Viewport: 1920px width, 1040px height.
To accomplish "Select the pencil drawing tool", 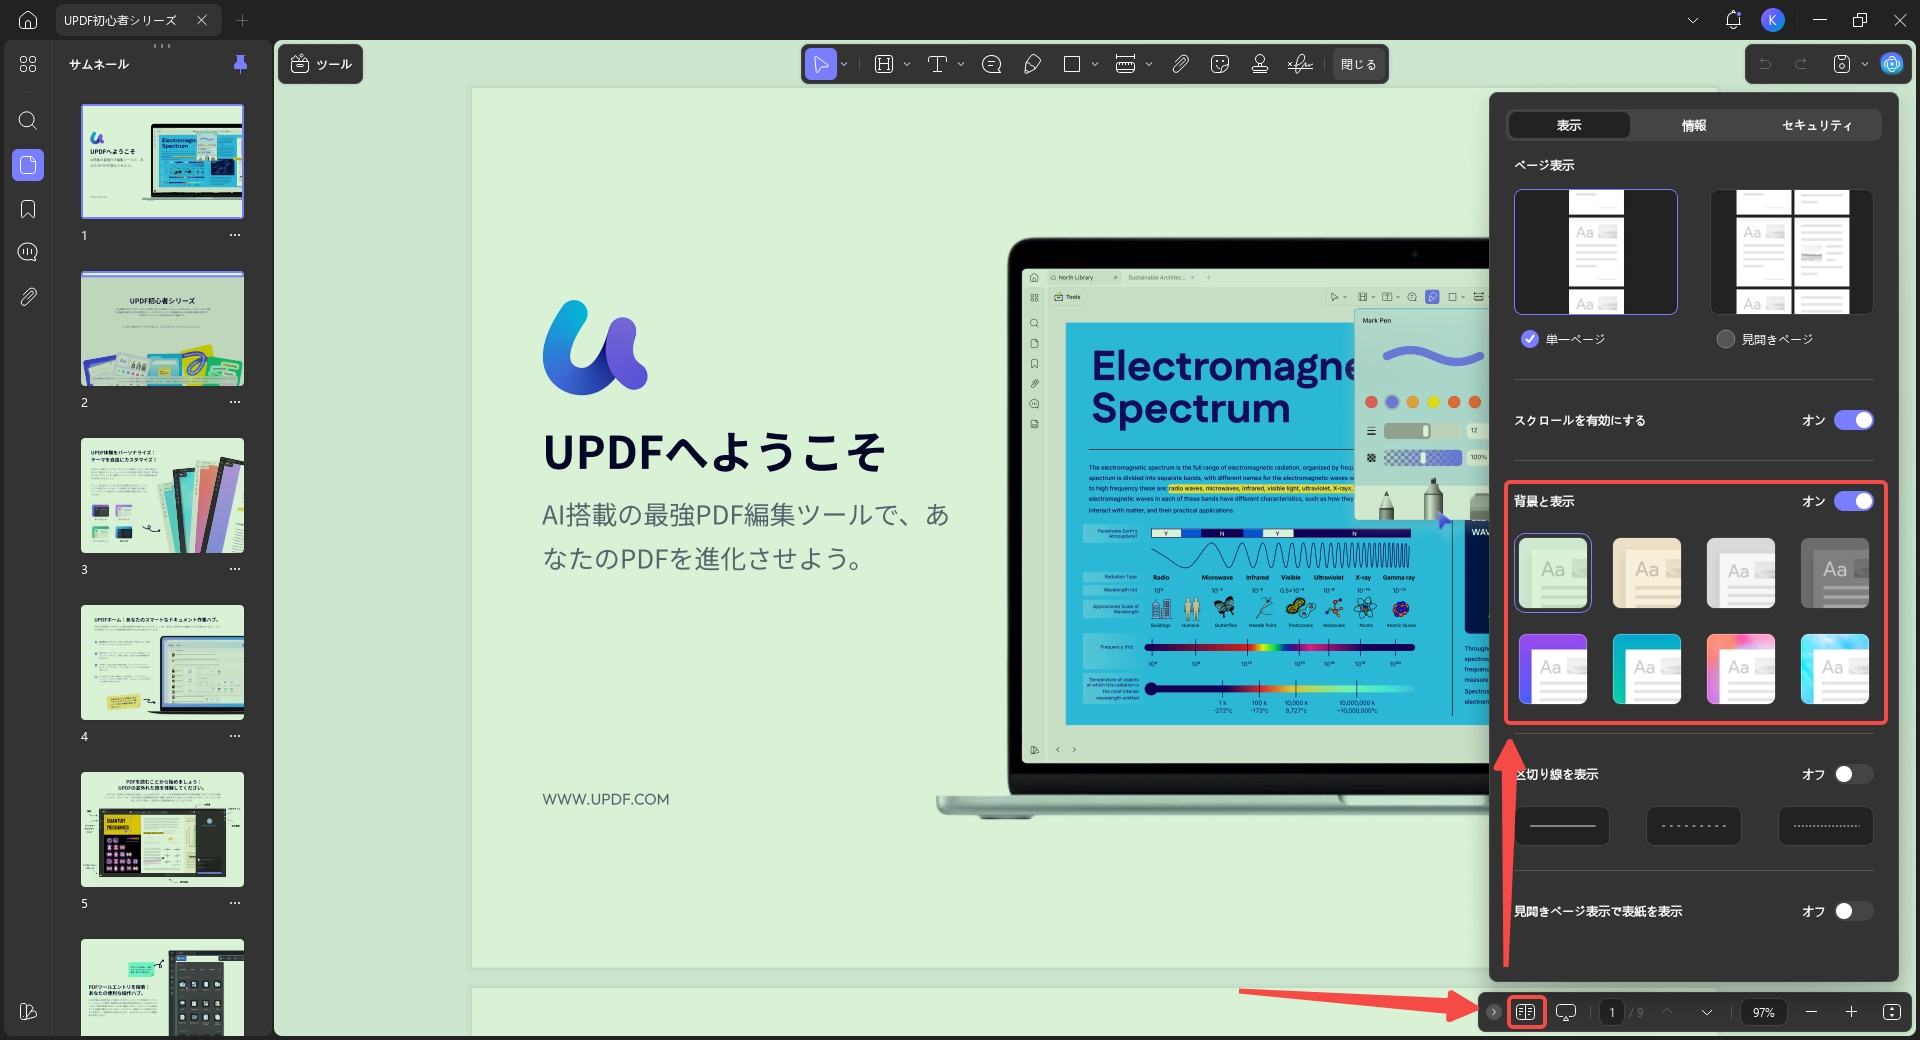I will (1033, 64).
